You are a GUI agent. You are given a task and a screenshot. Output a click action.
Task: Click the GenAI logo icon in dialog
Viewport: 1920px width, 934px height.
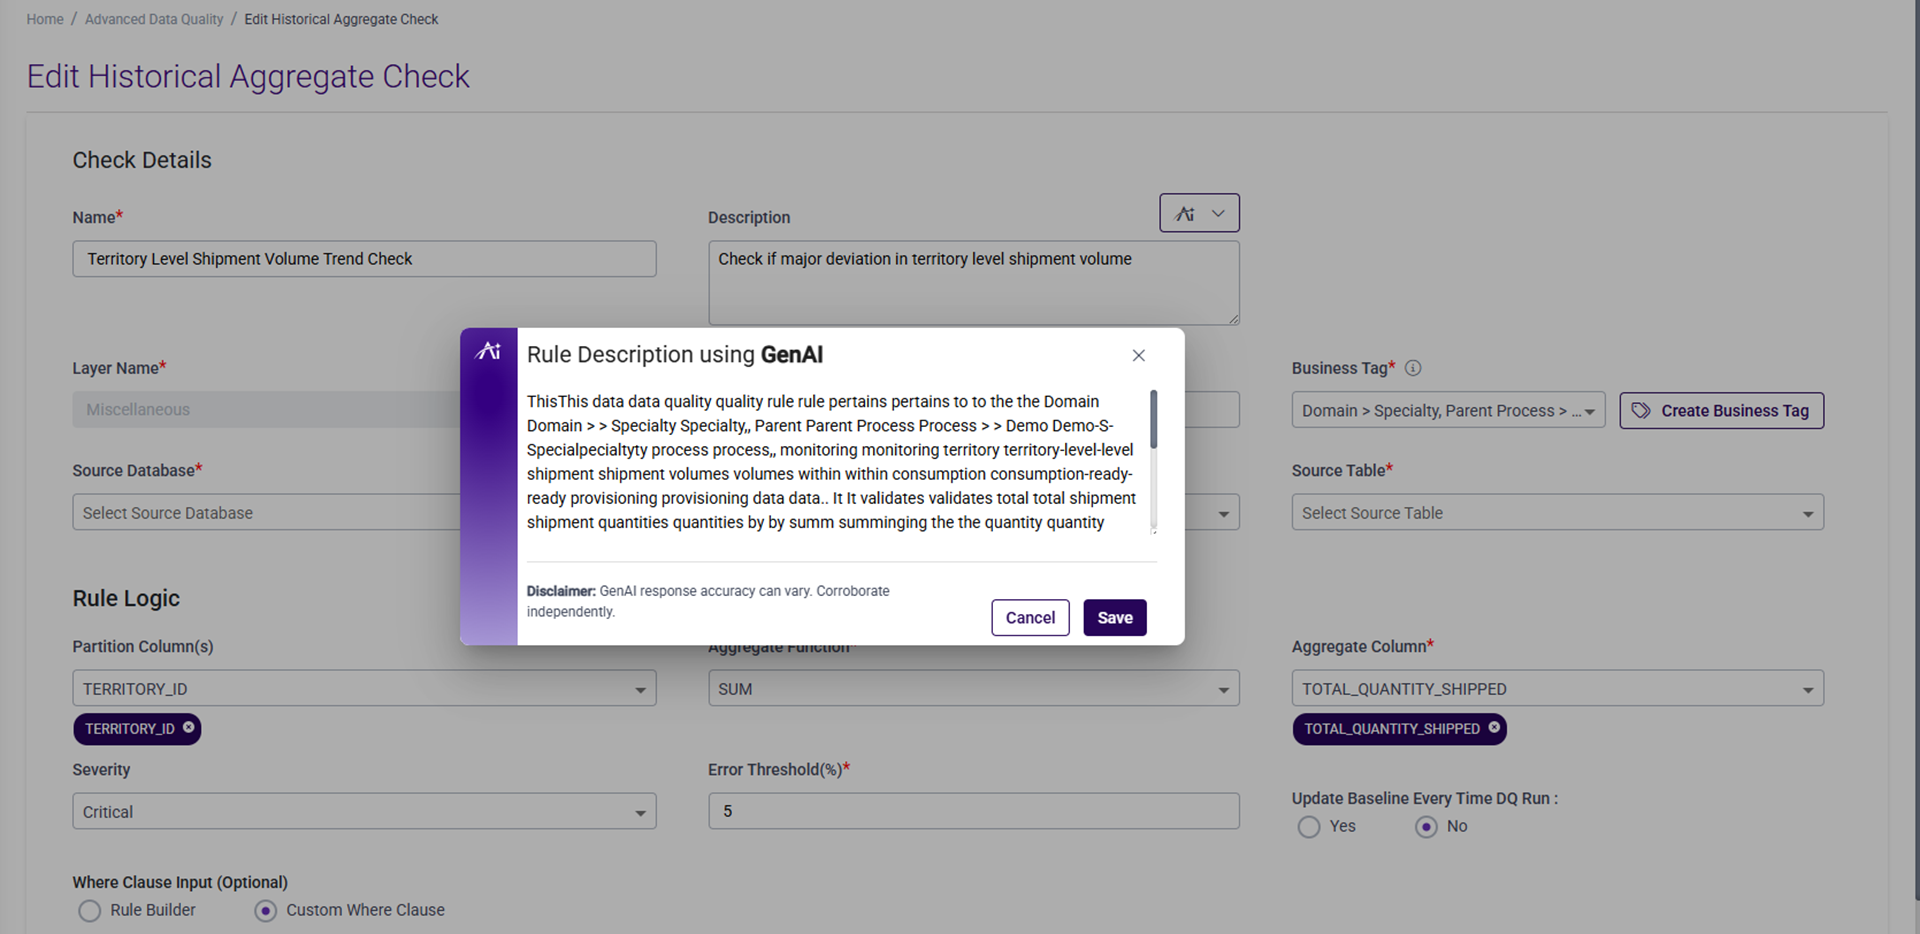click(x=488, y=351)
